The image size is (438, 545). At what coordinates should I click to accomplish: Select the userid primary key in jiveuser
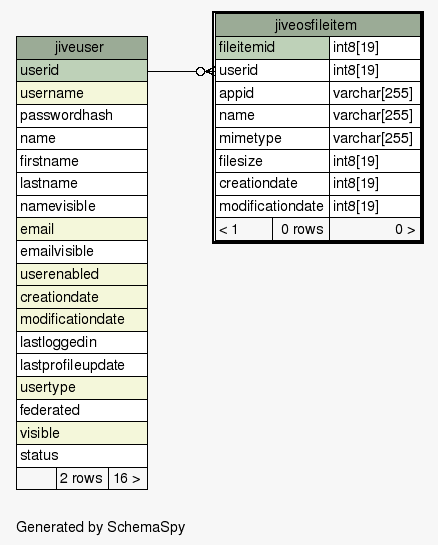[x=82, y=71]
